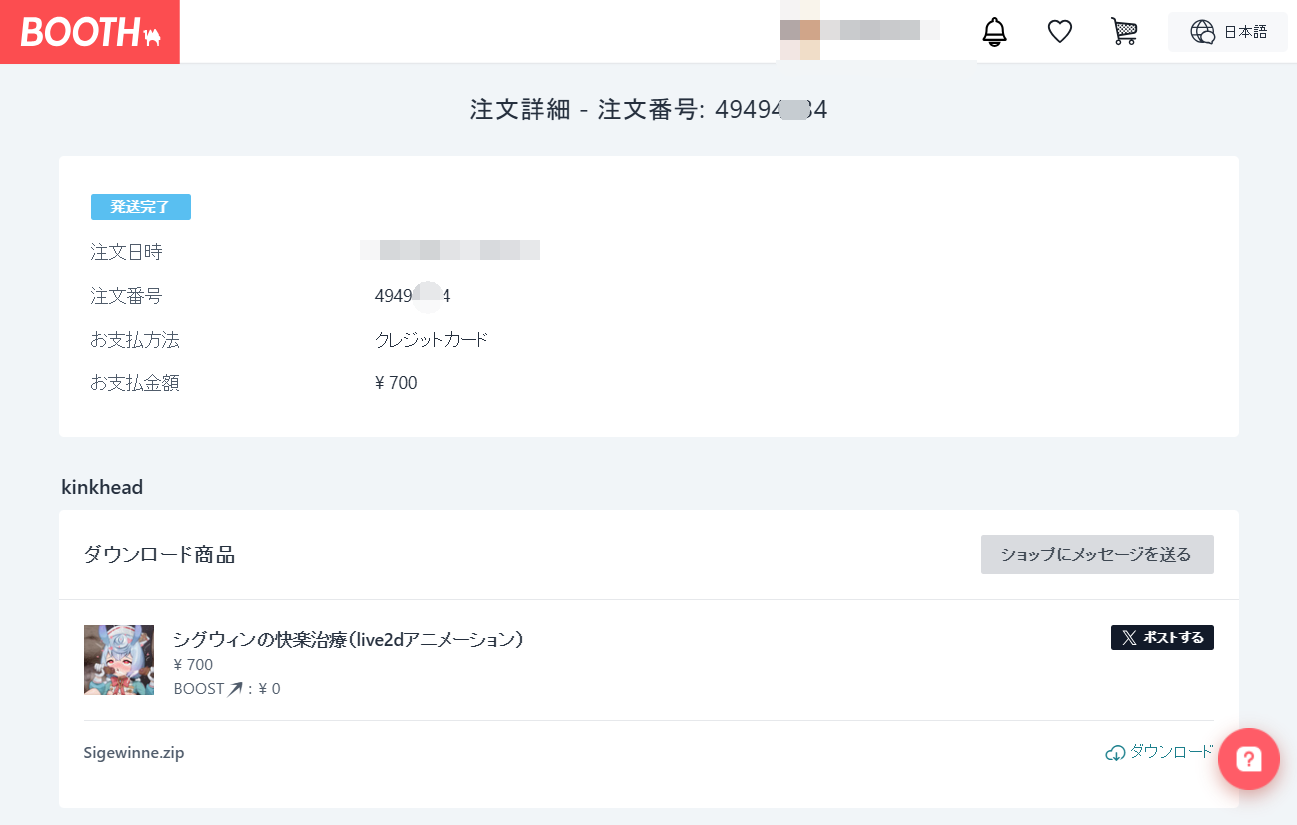Image resolution: width=1297 pixels, height=825 pixels.
Task: Click the product thumbnail image
Action: (119, 660)
